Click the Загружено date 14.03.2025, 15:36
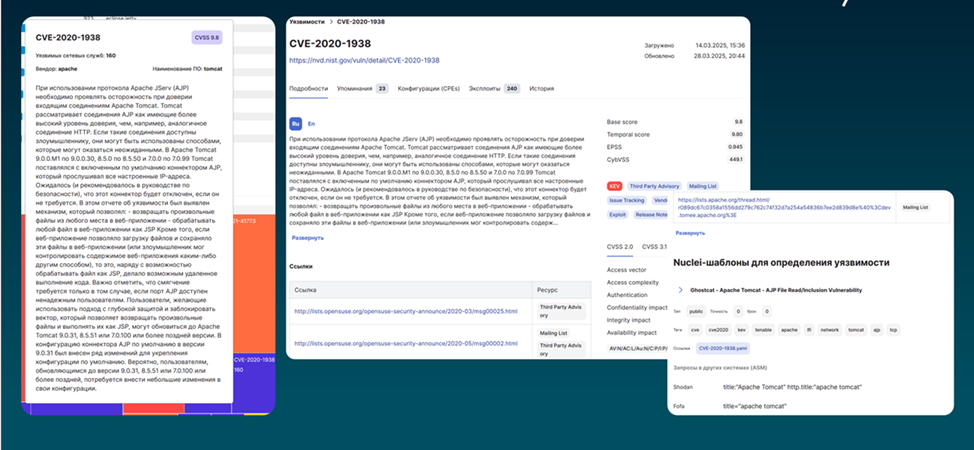Image resolution: width=974 pixels, height=450 pixels. (x=720, y=45)
